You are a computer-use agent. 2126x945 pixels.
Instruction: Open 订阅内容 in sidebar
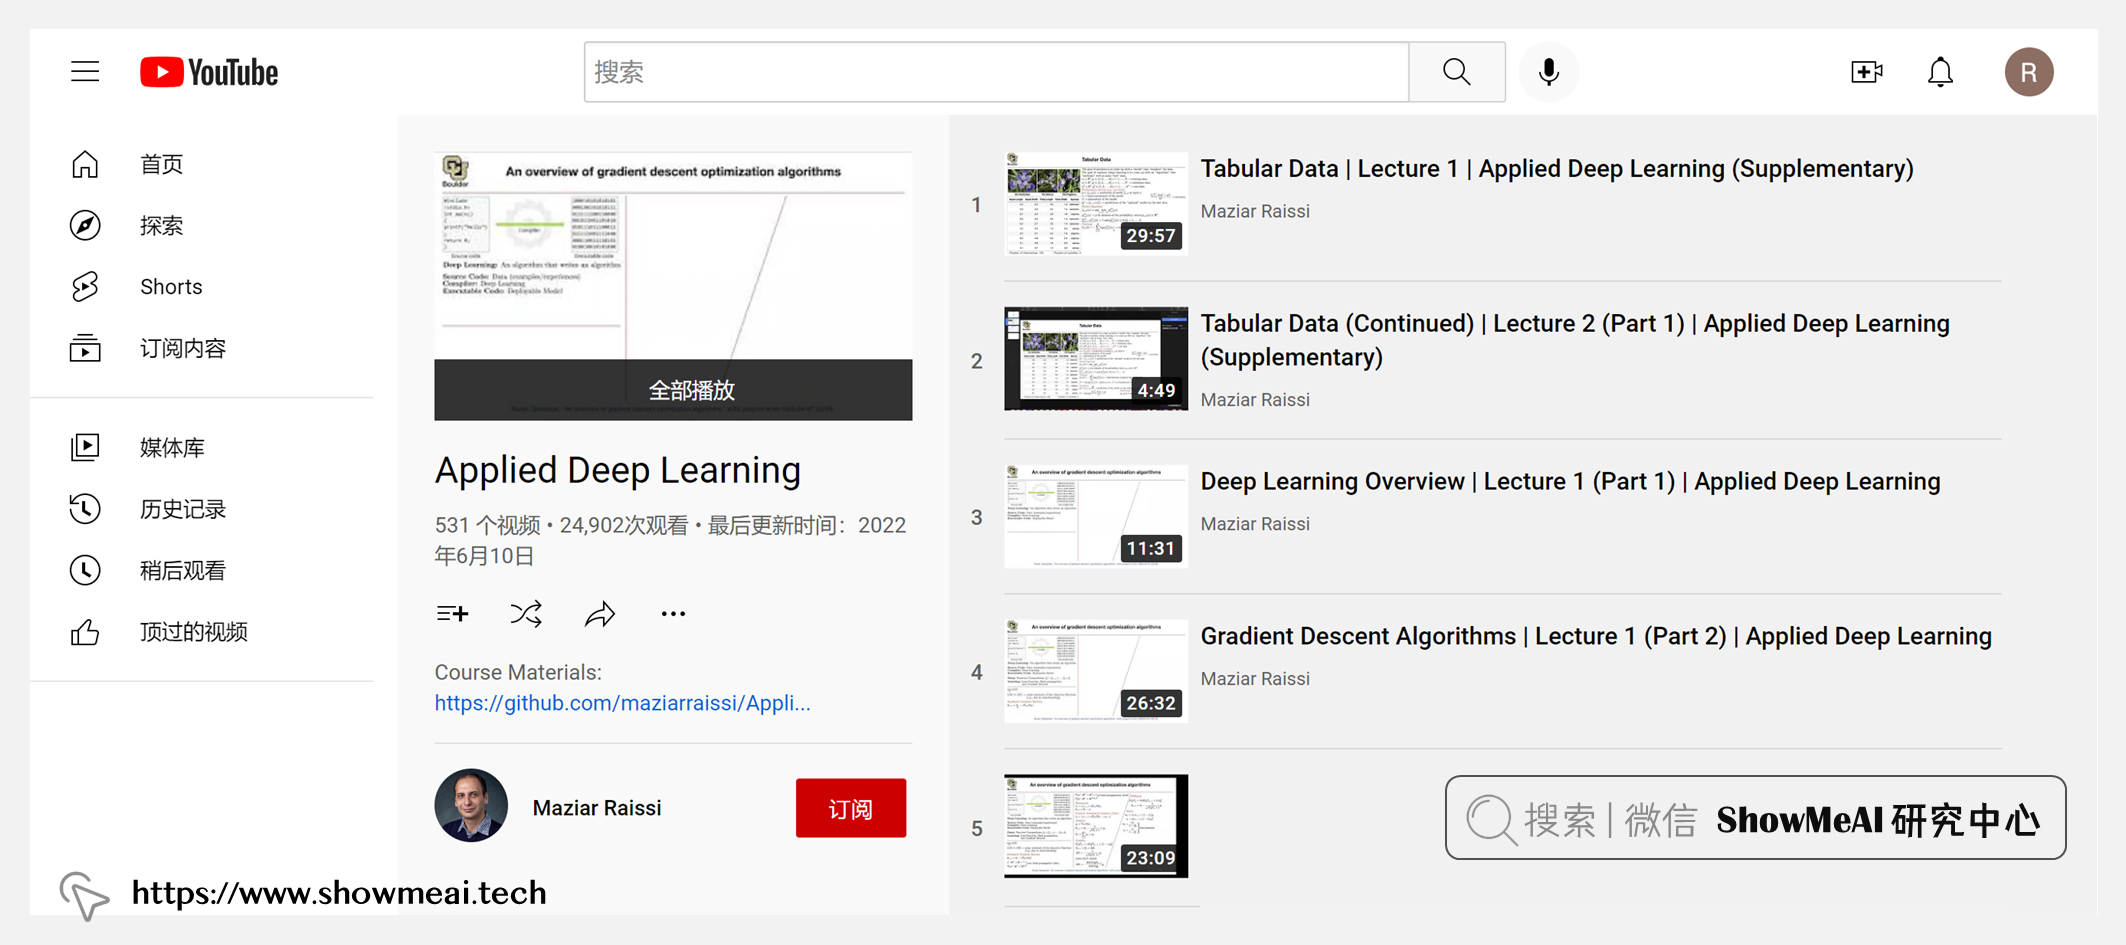tap(183, 348)
